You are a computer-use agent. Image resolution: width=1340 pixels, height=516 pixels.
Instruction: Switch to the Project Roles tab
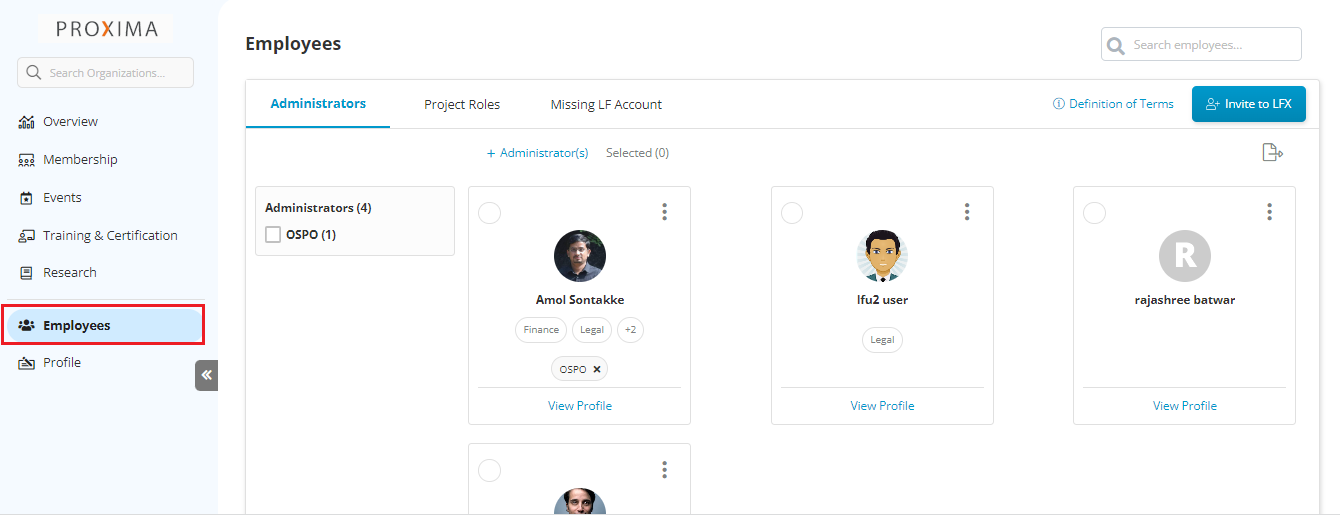pyautogui.click(x=462, y=104)
